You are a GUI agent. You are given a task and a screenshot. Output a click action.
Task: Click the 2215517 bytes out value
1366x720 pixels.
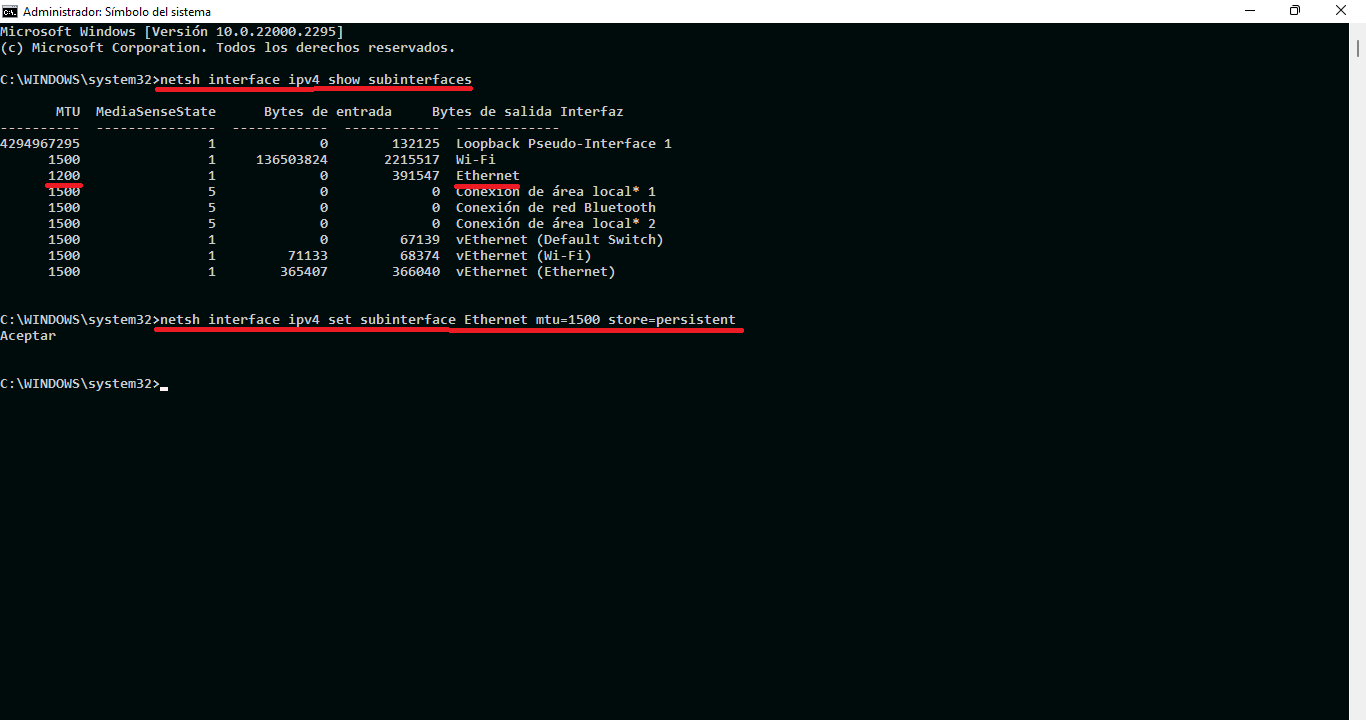coord(412,159)
